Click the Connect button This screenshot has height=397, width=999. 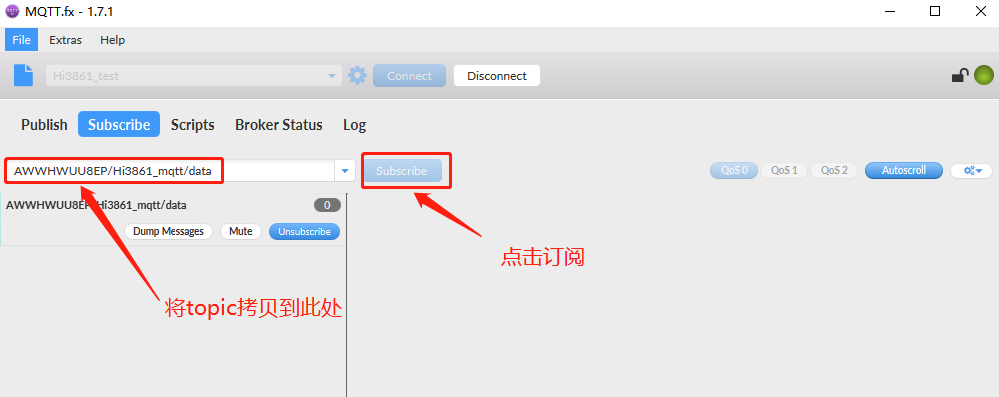coord(409,76)
